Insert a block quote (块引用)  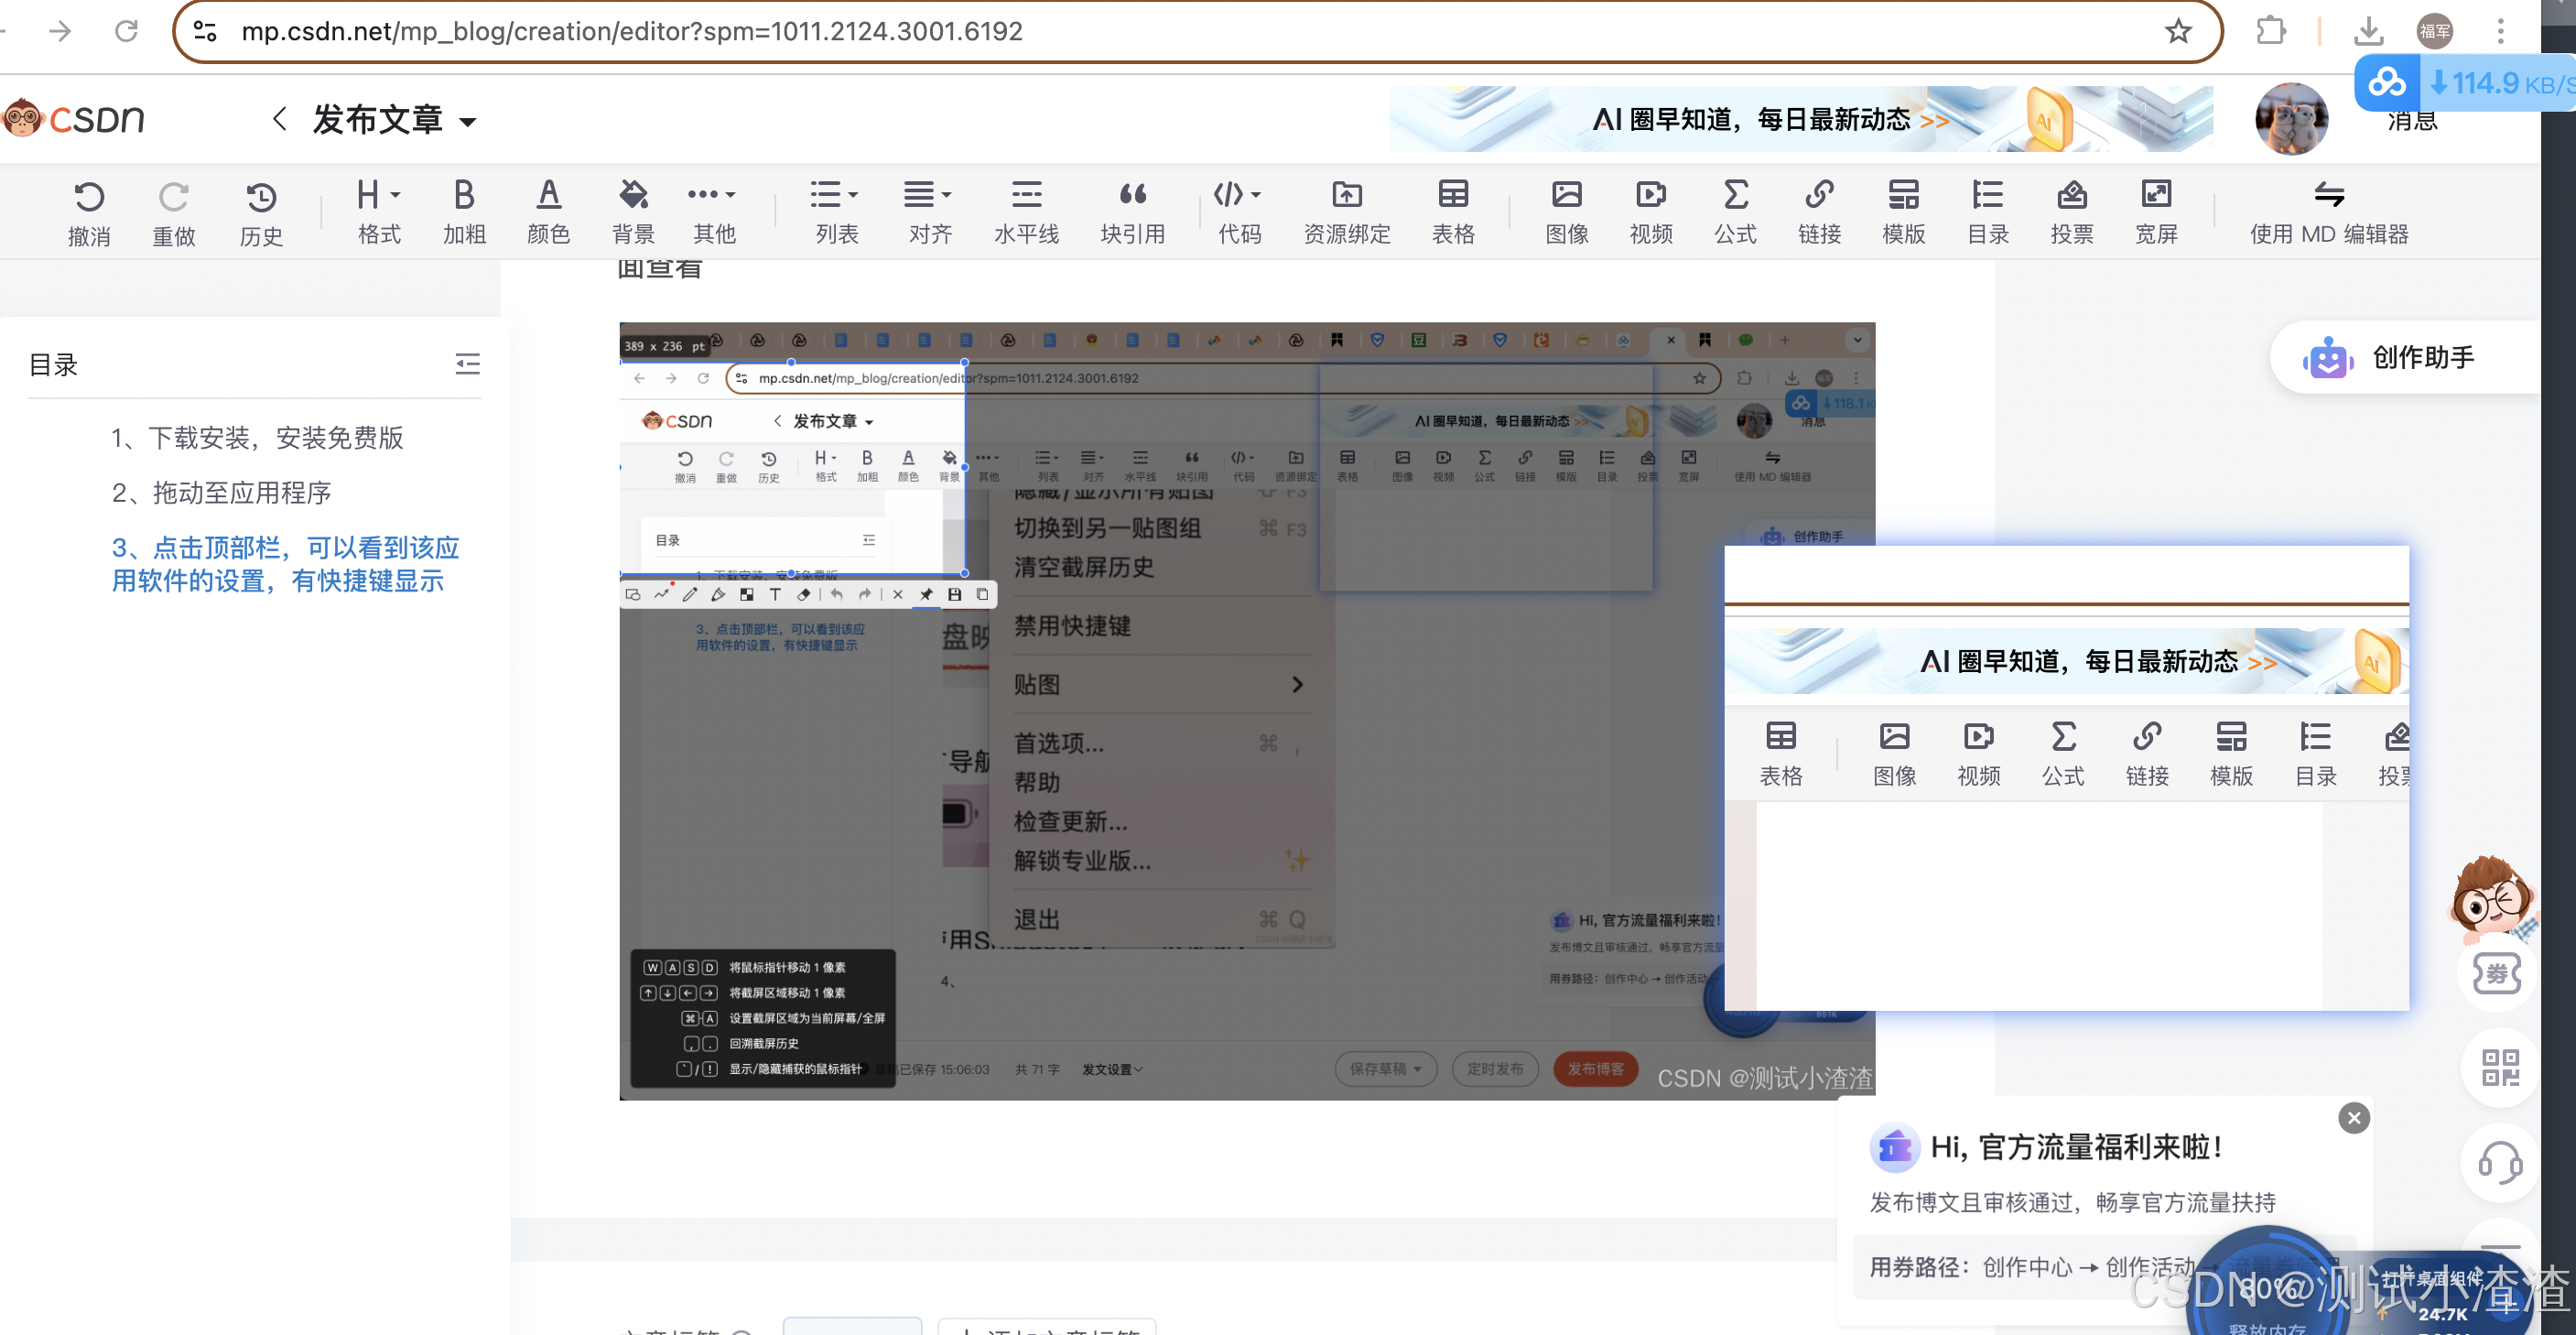tap(1132, 211)
